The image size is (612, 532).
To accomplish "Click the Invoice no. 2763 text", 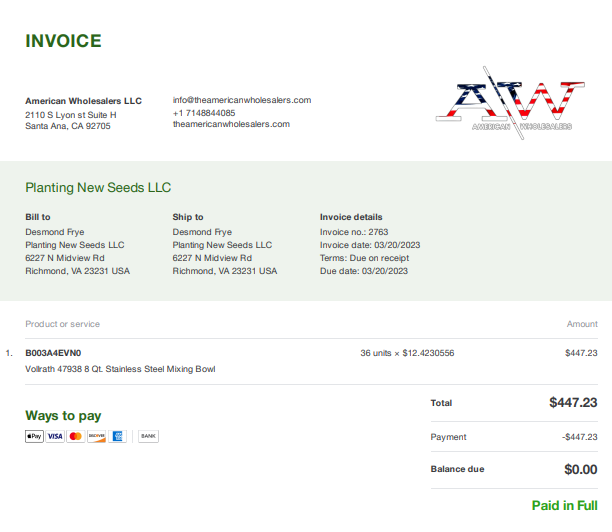I will [x=354, y=232].
